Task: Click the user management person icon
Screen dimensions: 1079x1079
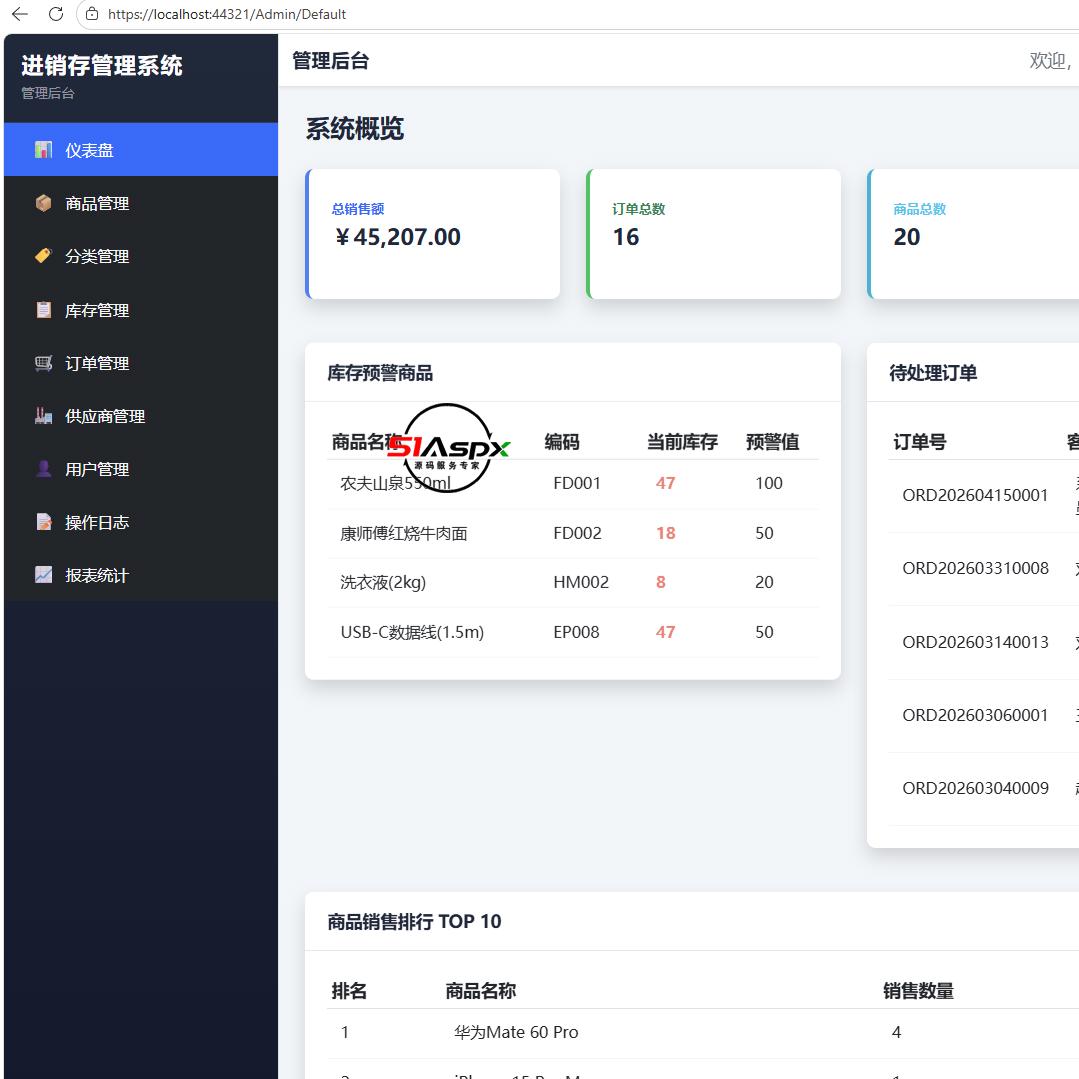Action: (x=43, y=469)
